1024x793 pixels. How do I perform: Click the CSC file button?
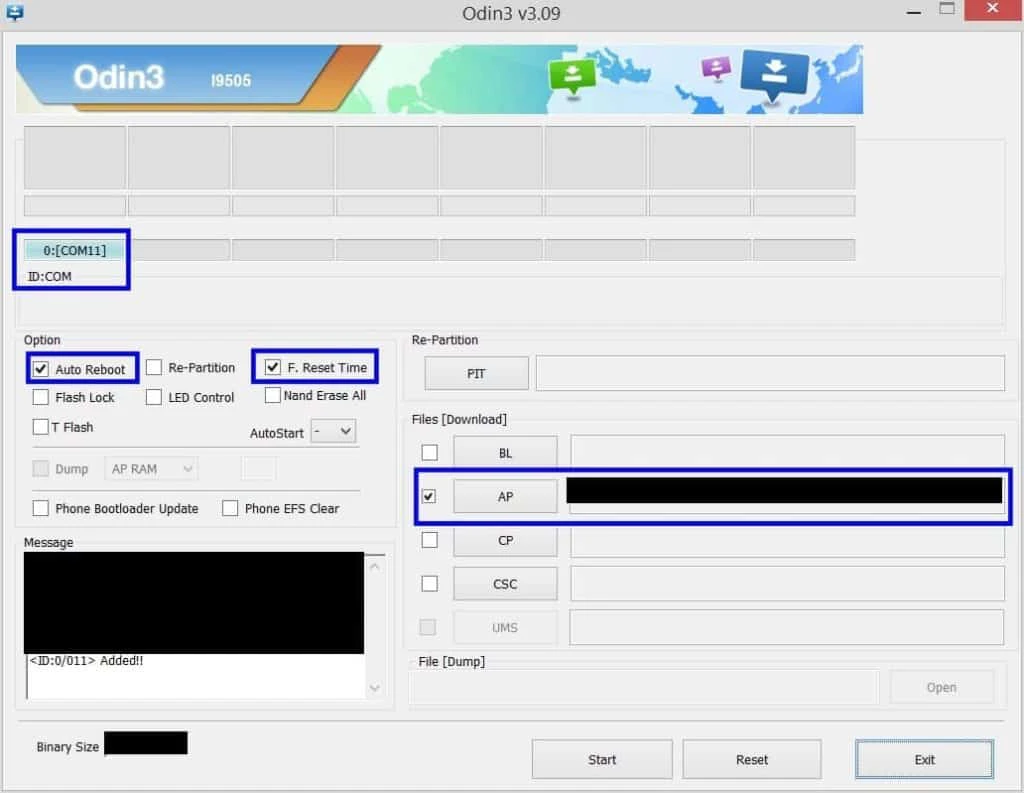pos(505,584)
